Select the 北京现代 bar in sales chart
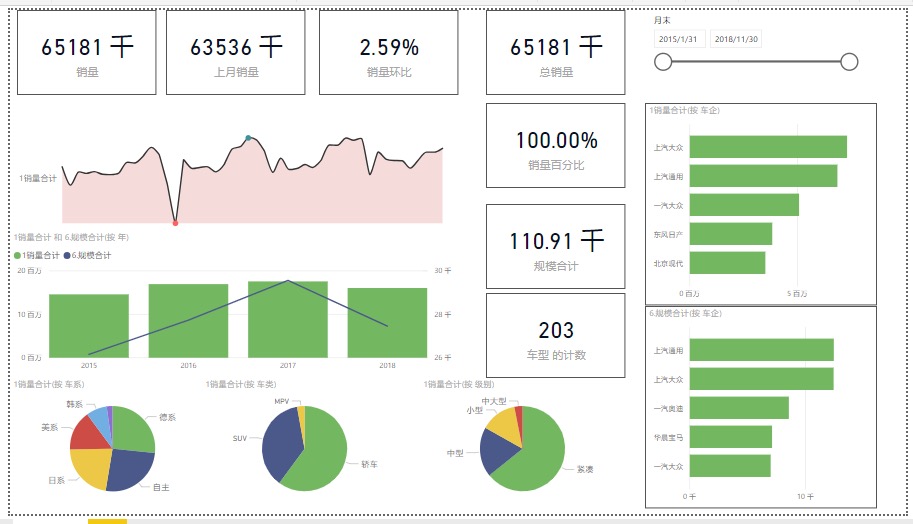Screen dimensions: 913x524 coord(727,263)
